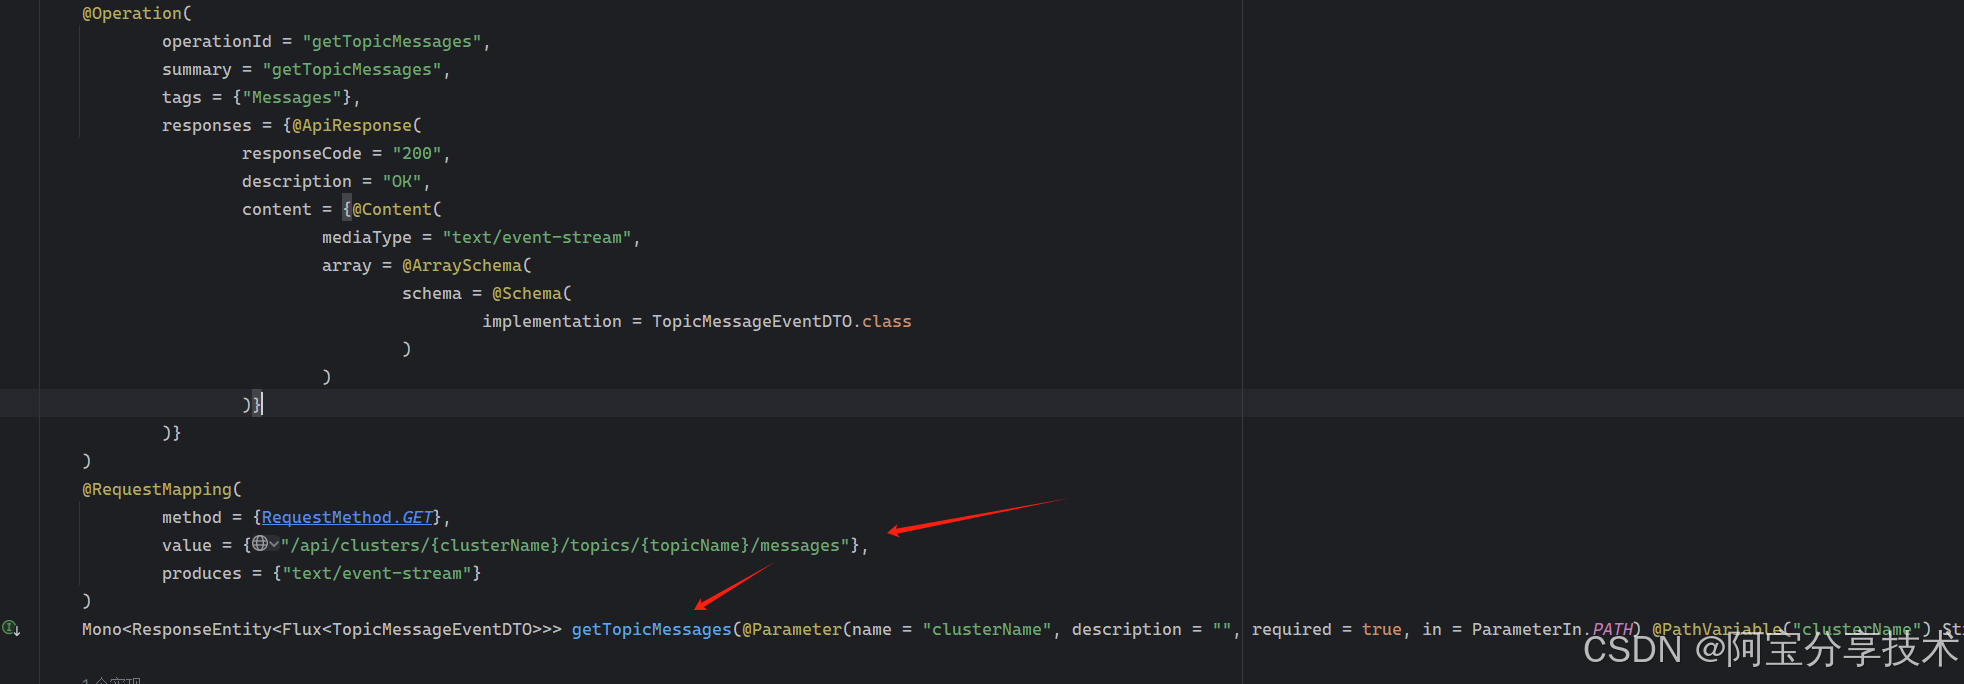Click the globe URL icon in value line
This screenshot has width=1964, height=684.
tap(260, 544)
